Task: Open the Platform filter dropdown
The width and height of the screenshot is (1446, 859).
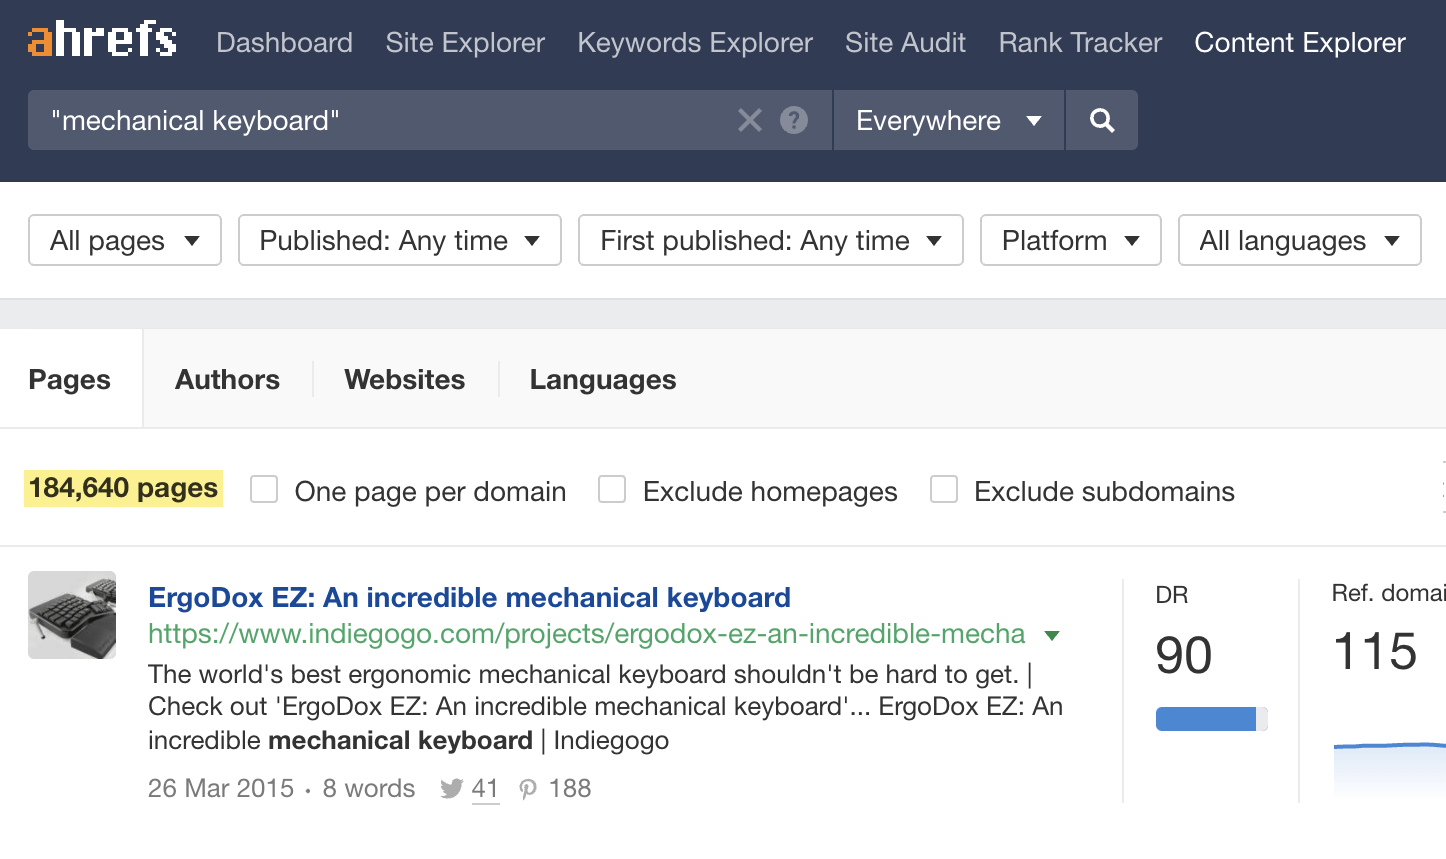Action: (x=1070, y=241)
